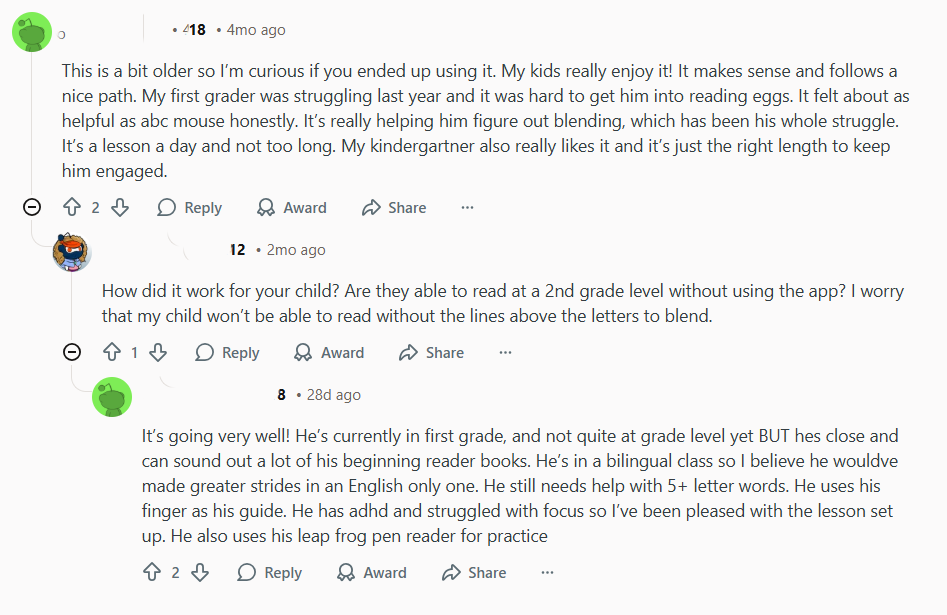Downvote the first comment about reading eggs
This screenshot has width=947, height=615.
pos(120,208)
